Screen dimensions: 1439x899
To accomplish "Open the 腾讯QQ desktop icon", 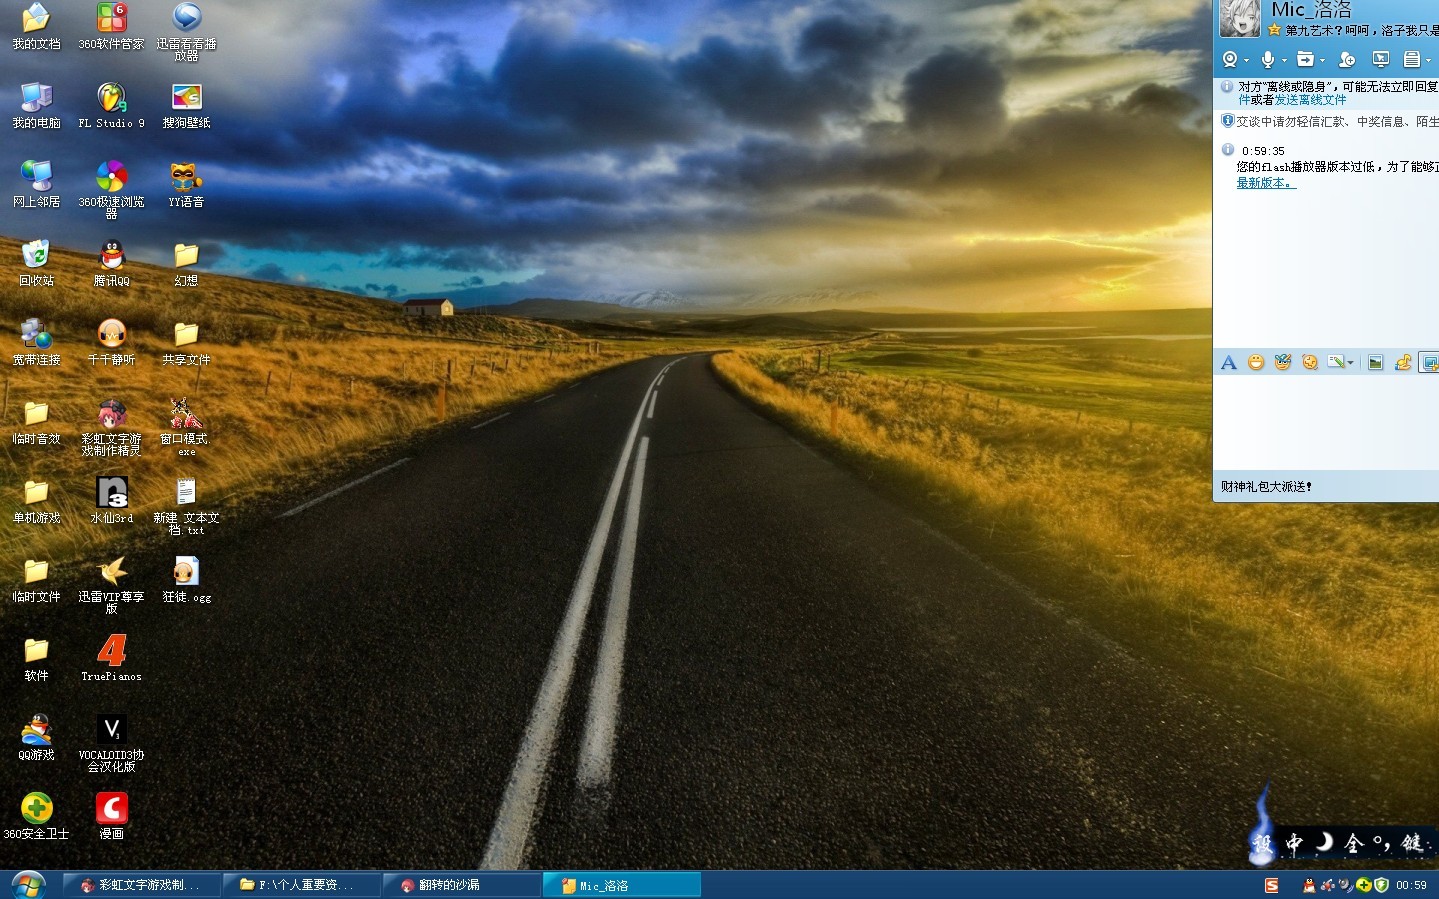I will (x=111, y=264).
